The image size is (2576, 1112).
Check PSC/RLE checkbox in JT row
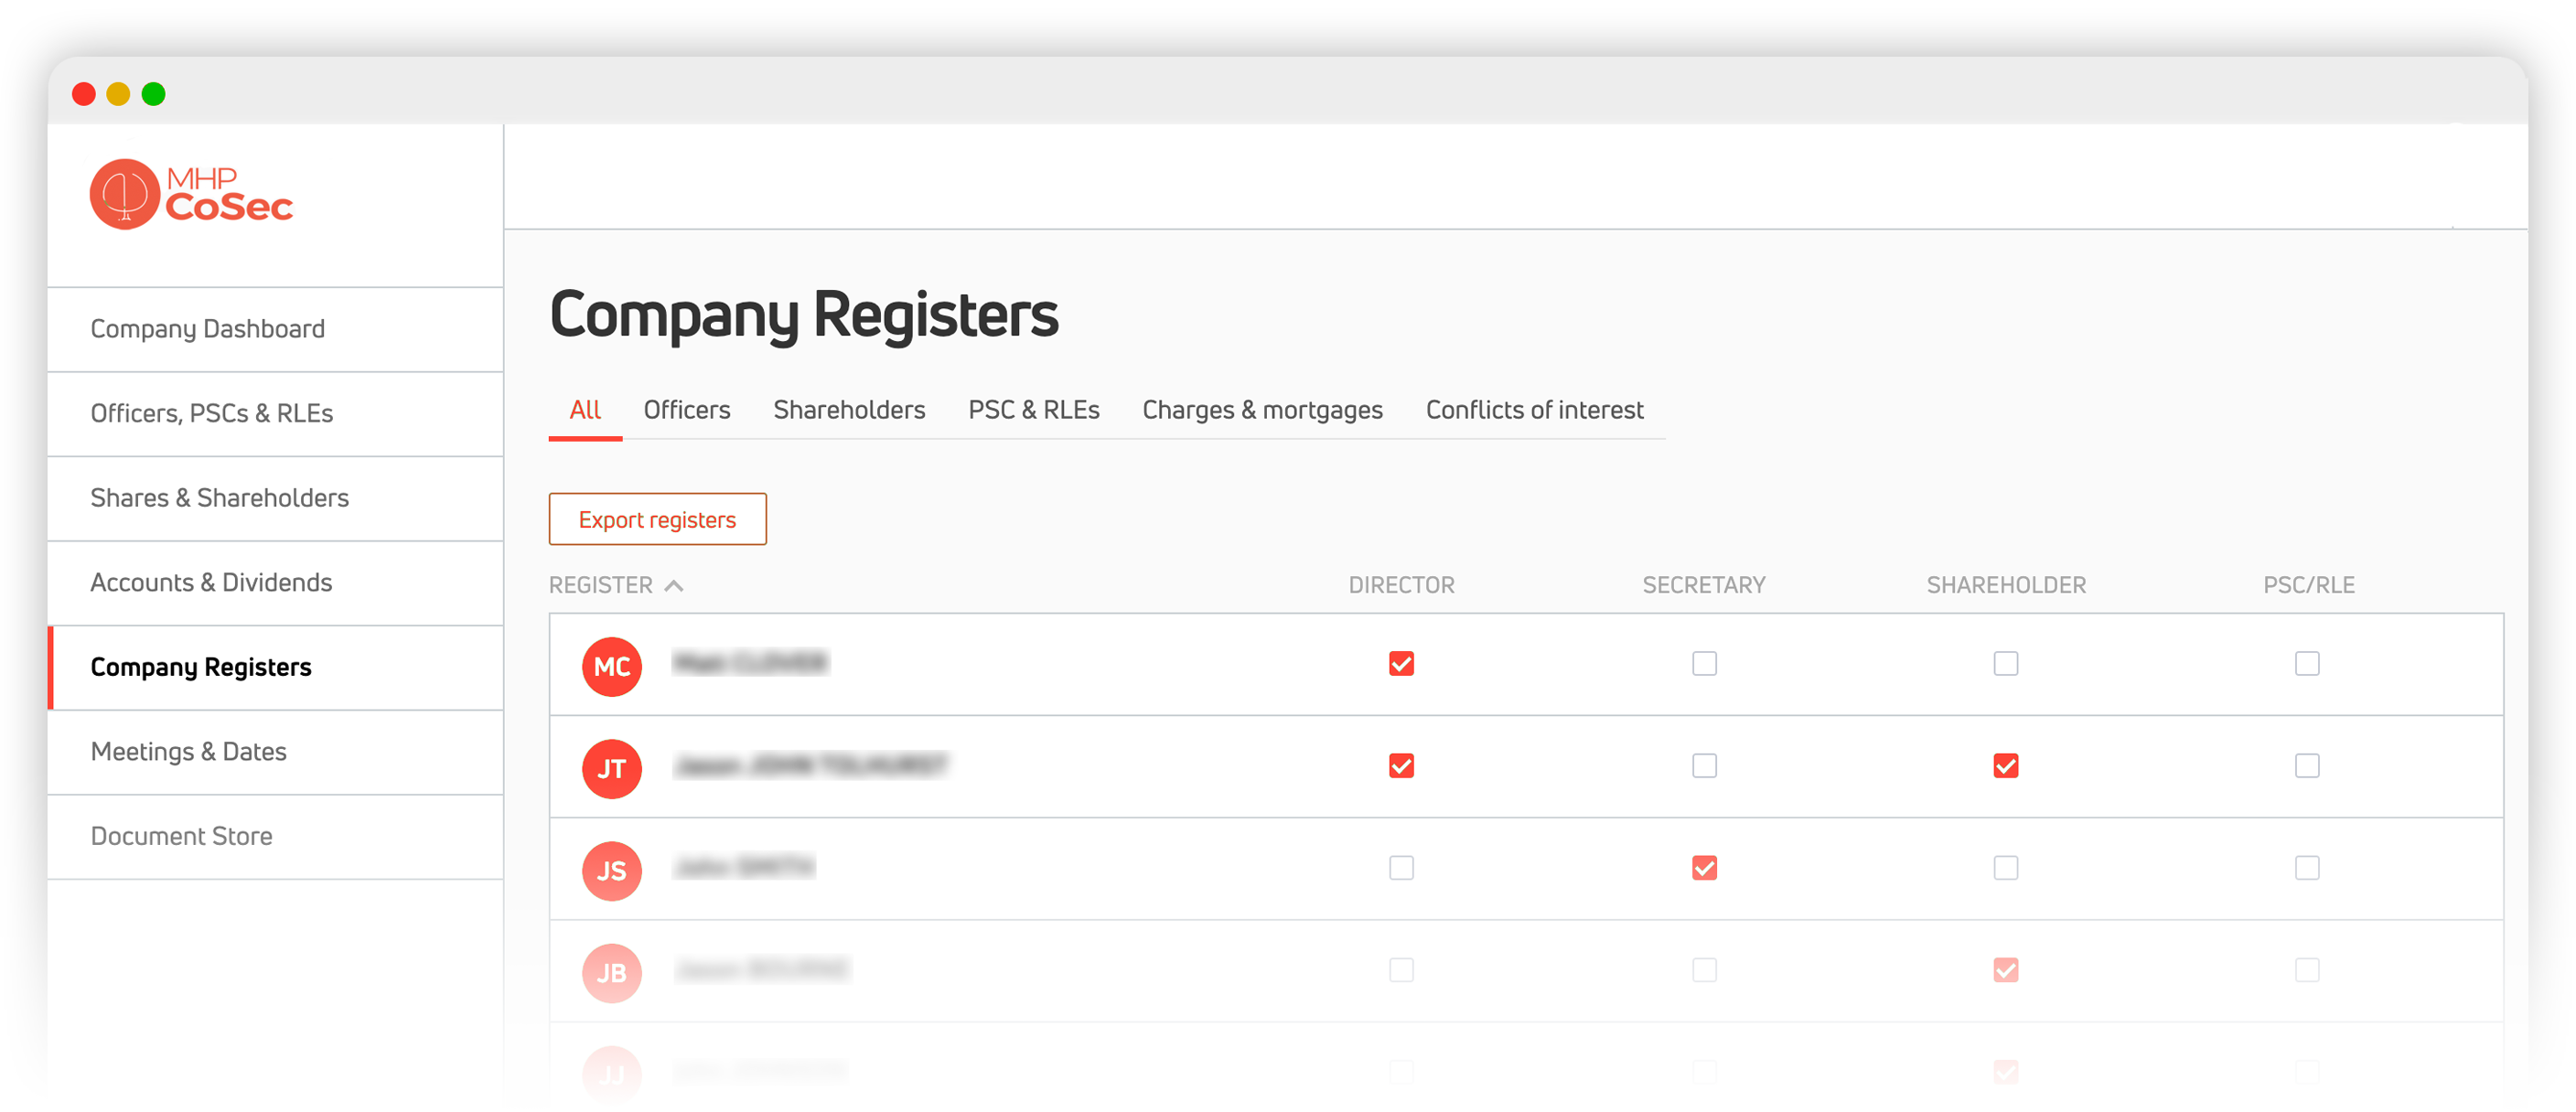pyautogui.click(x=2306, y=766)
